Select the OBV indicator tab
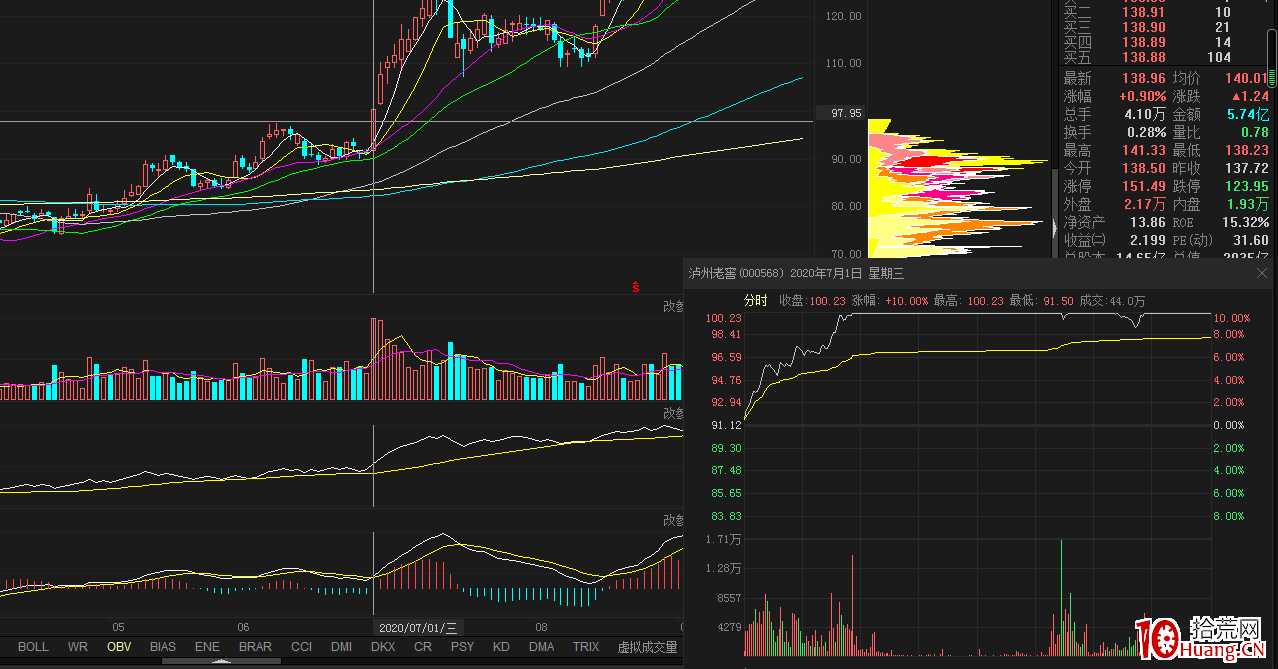1278x669 pixels. 119,647
